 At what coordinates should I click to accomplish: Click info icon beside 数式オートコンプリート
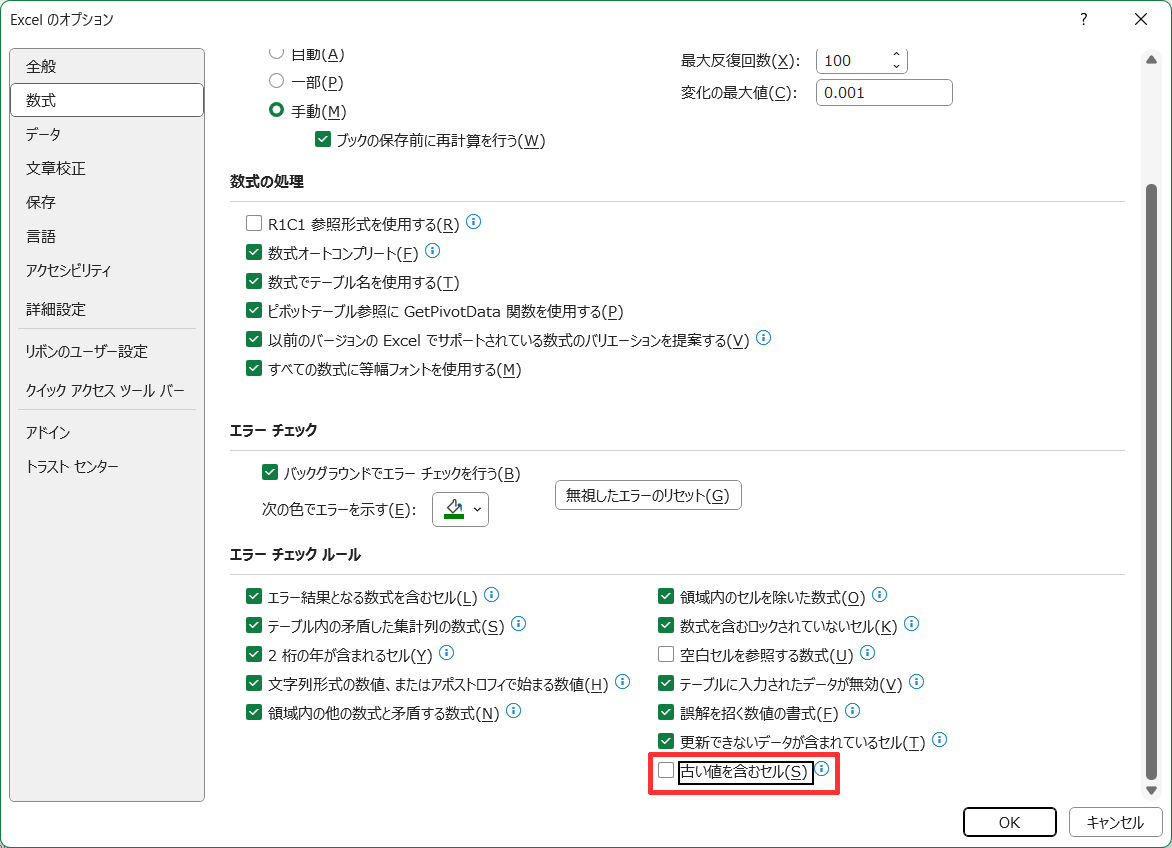coord(433,251)
